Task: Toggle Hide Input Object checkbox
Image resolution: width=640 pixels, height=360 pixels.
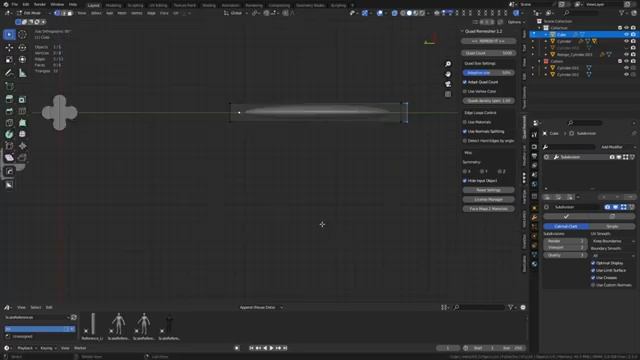Action: tap(465, 181)
